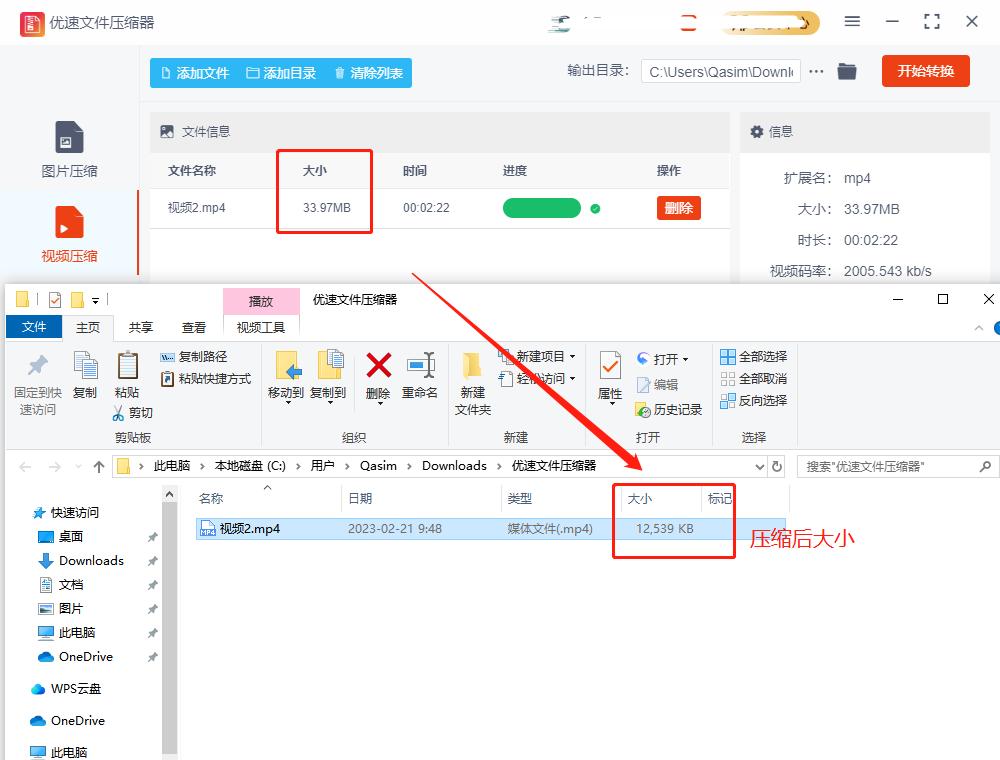Open the output directory folder browse icon

pos(847,71)
